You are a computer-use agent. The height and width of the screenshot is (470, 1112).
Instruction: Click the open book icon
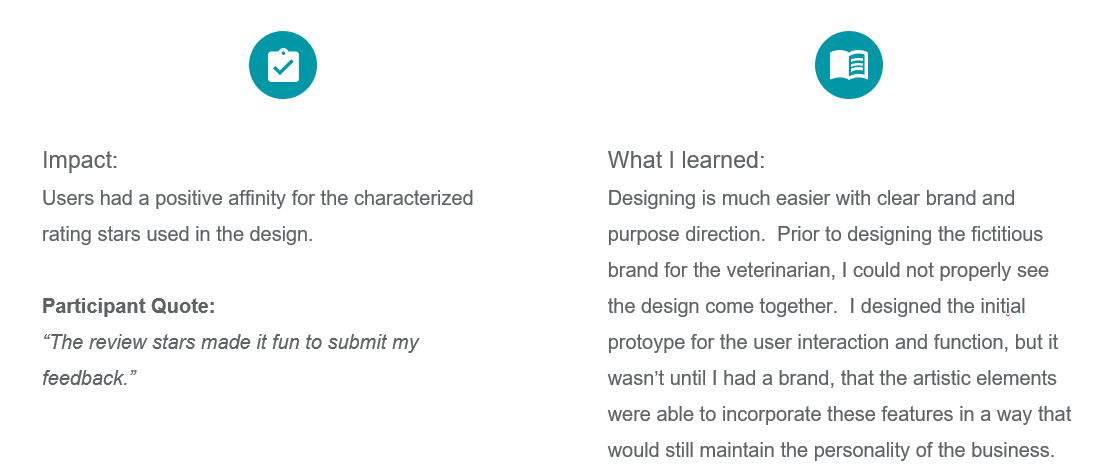point(849,65)
